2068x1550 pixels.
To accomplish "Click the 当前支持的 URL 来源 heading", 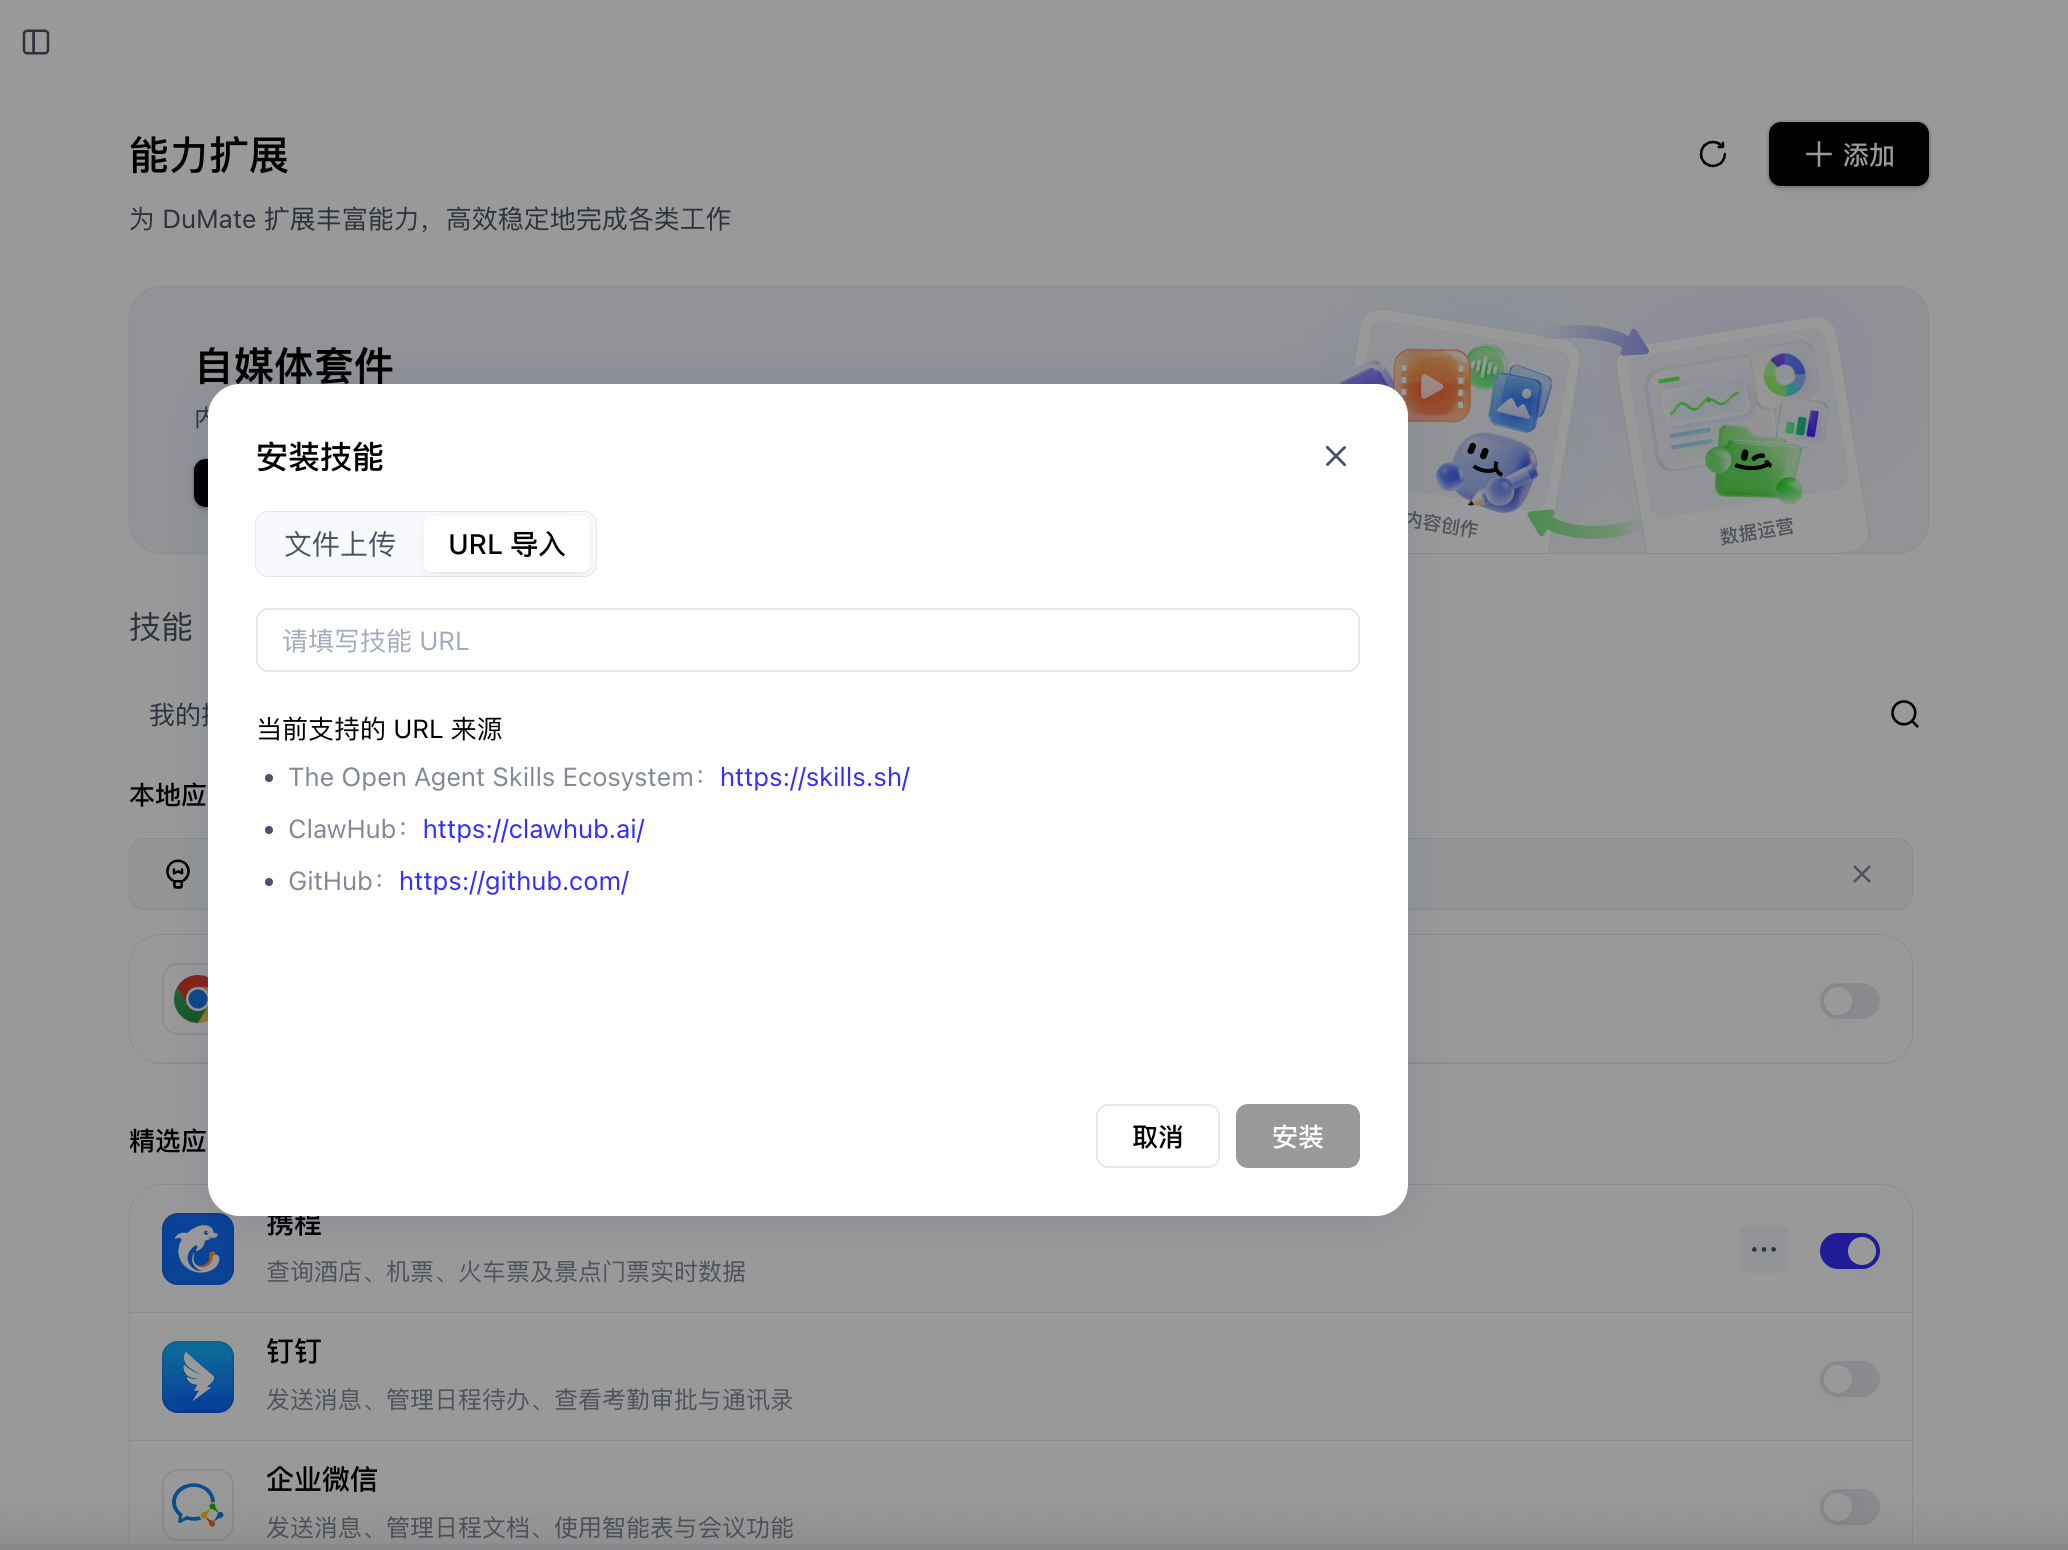I will pyautogui.click(x=379, y=729).
